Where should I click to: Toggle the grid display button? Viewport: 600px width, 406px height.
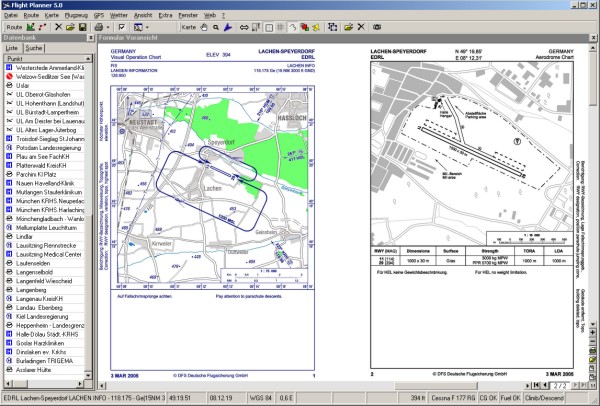pos(280,27)
